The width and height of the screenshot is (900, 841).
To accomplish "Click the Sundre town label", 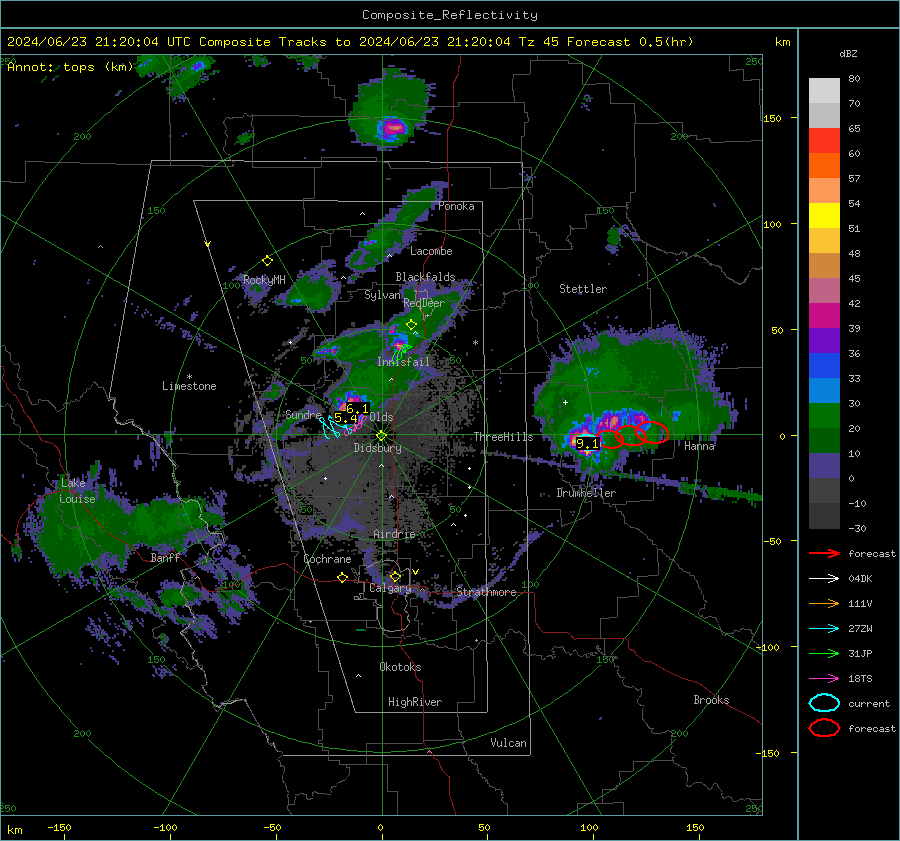I will click(303, 414).
